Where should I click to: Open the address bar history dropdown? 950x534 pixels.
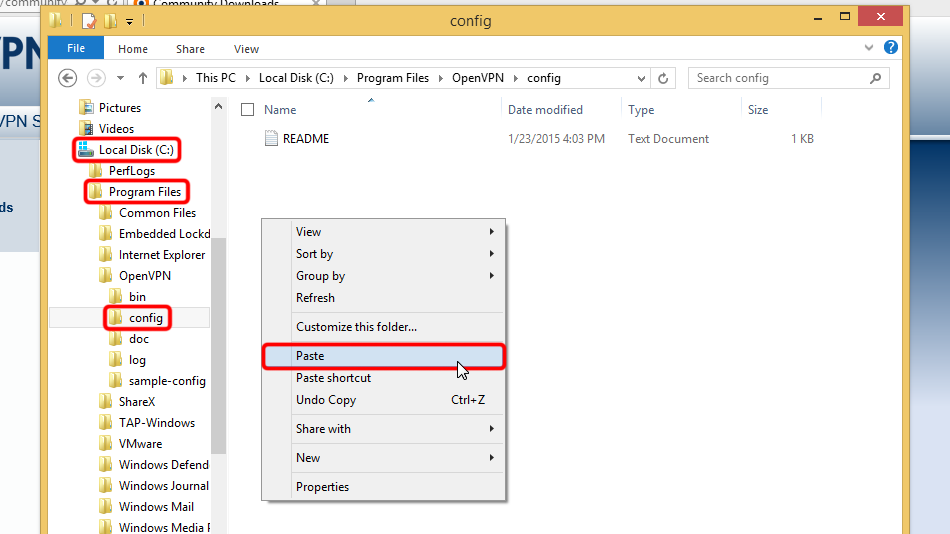[x=639, y=78]
